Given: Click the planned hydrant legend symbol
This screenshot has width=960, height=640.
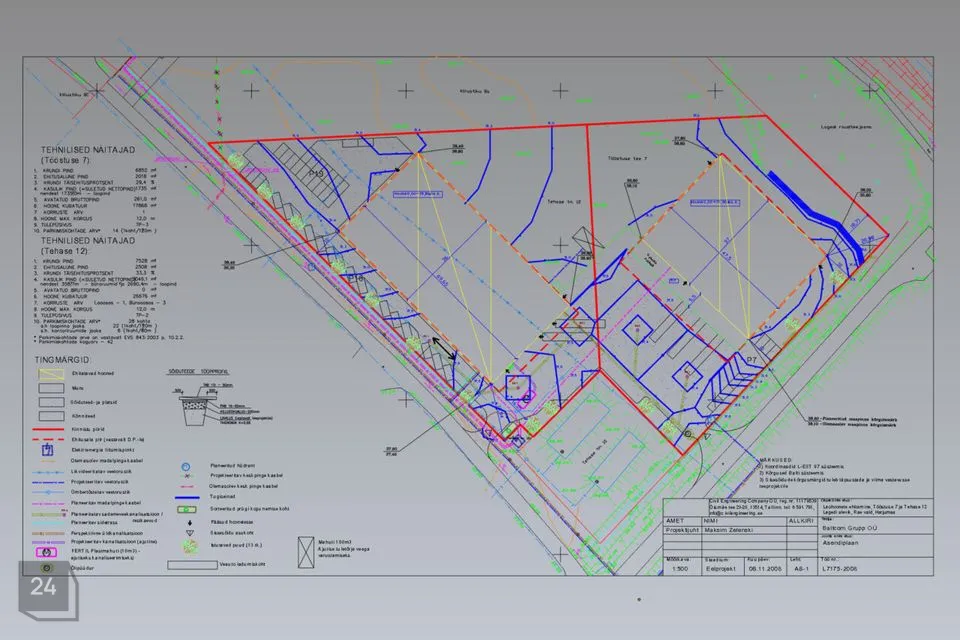Looking at the screenshot, I should [x=186, y=466].
